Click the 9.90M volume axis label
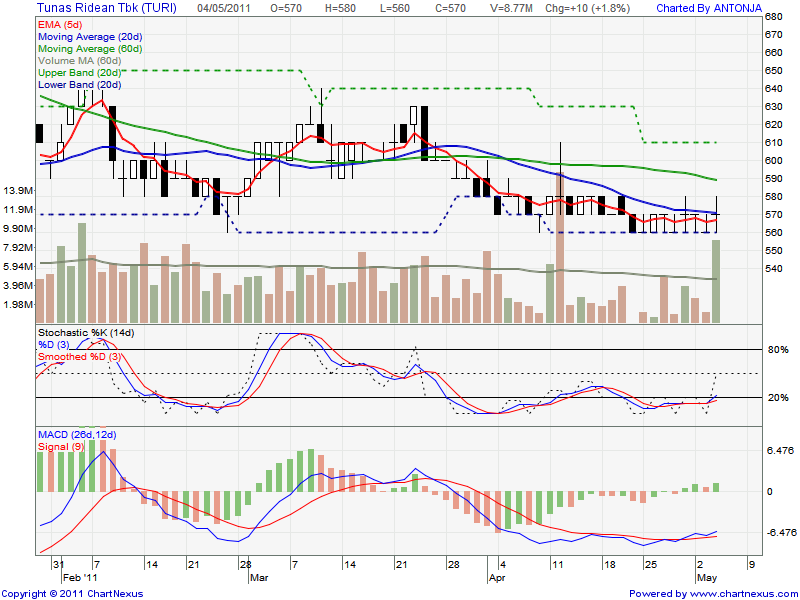 (18, 229)
